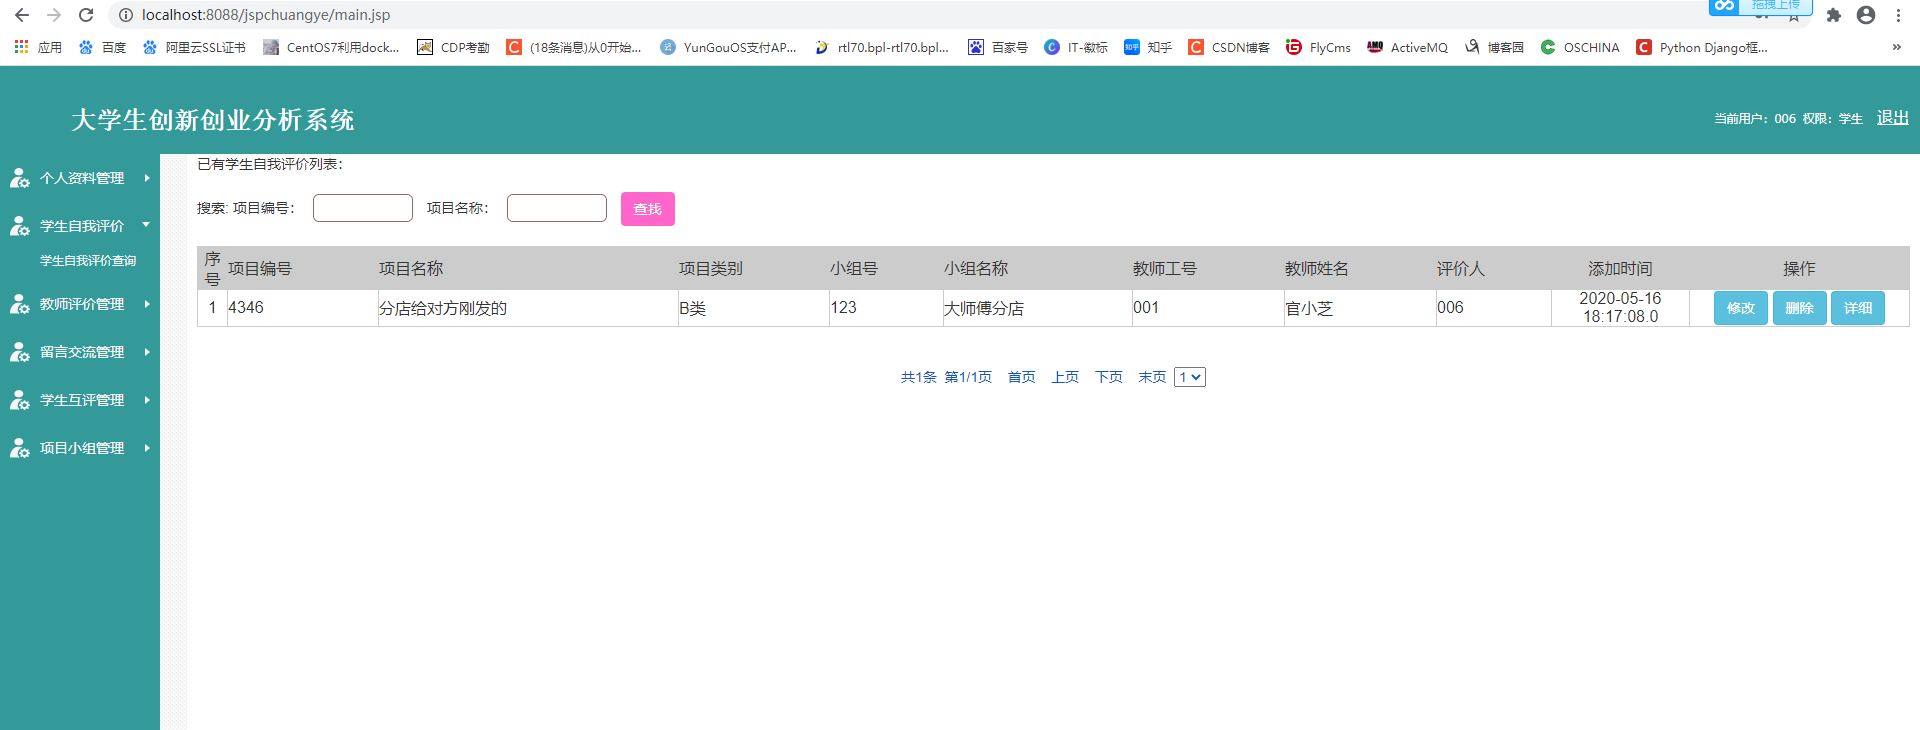The image size is (1920, 730).
Task: Open the OSCHINA bookmark
Action: [x=1580, y=47]
